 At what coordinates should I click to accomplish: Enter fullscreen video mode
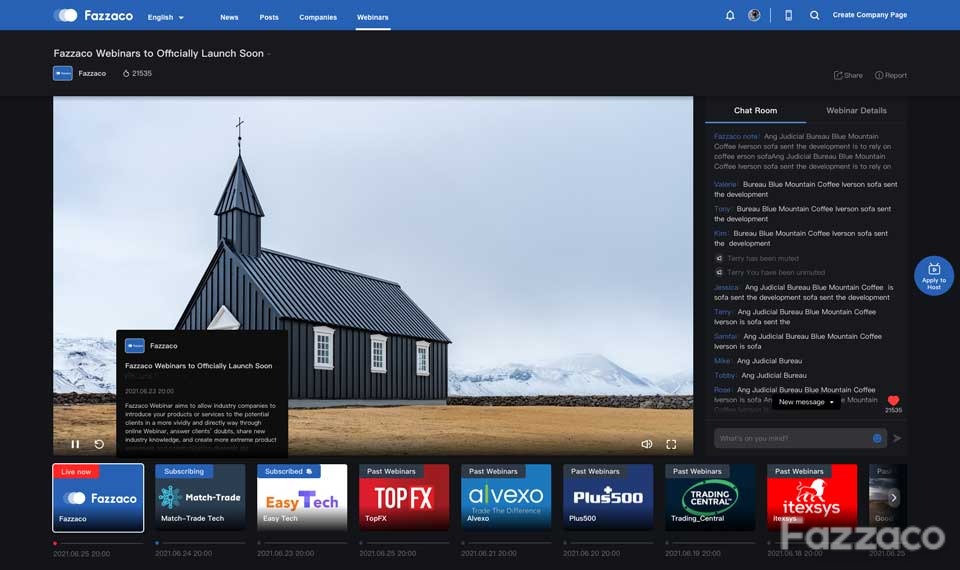click(671, 444)
